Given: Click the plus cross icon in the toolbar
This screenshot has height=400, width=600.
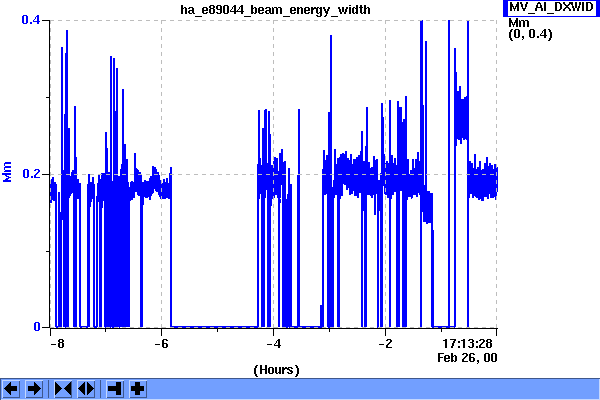Looking at the screenshot, I should pos(137,388).
